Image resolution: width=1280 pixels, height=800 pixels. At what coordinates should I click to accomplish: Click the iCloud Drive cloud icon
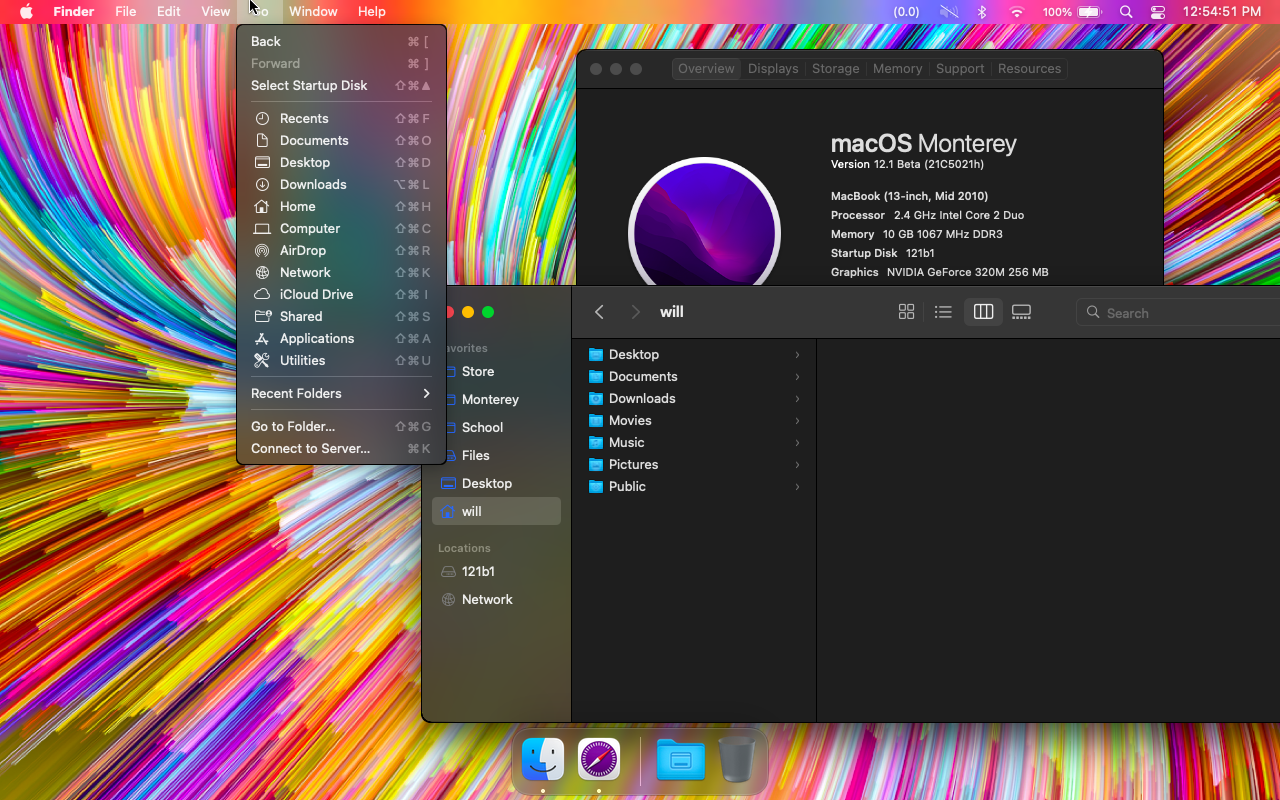tap(262, 294)
